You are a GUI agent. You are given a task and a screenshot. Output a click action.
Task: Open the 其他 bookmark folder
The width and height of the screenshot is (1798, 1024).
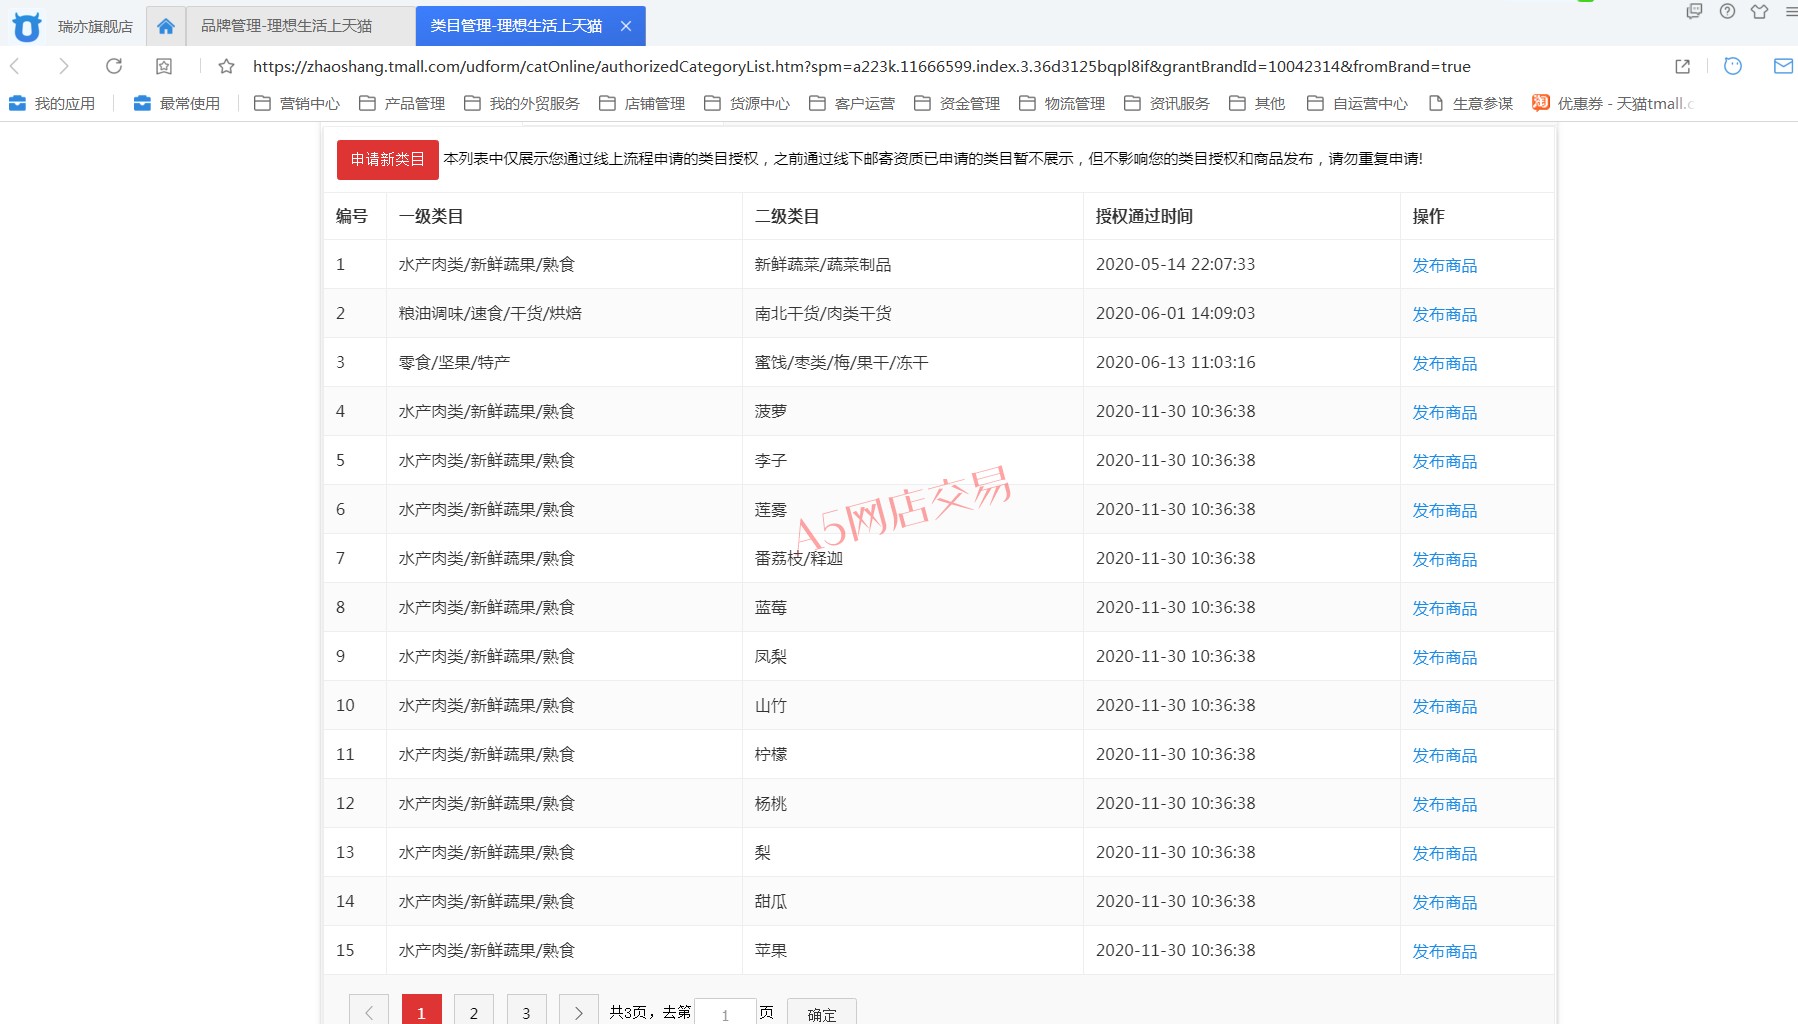pyautogui.click(x=1257, y=103)
